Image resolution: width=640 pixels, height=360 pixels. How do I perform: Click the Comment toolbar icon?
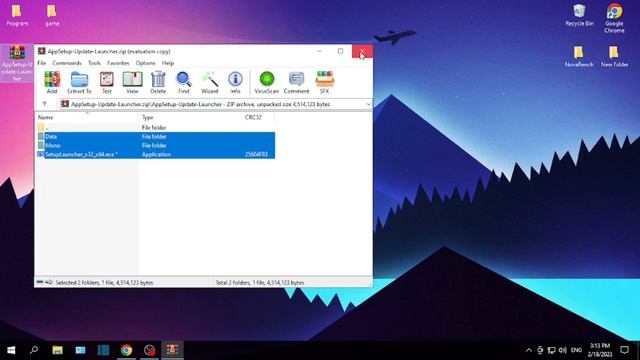click(296, 82)
